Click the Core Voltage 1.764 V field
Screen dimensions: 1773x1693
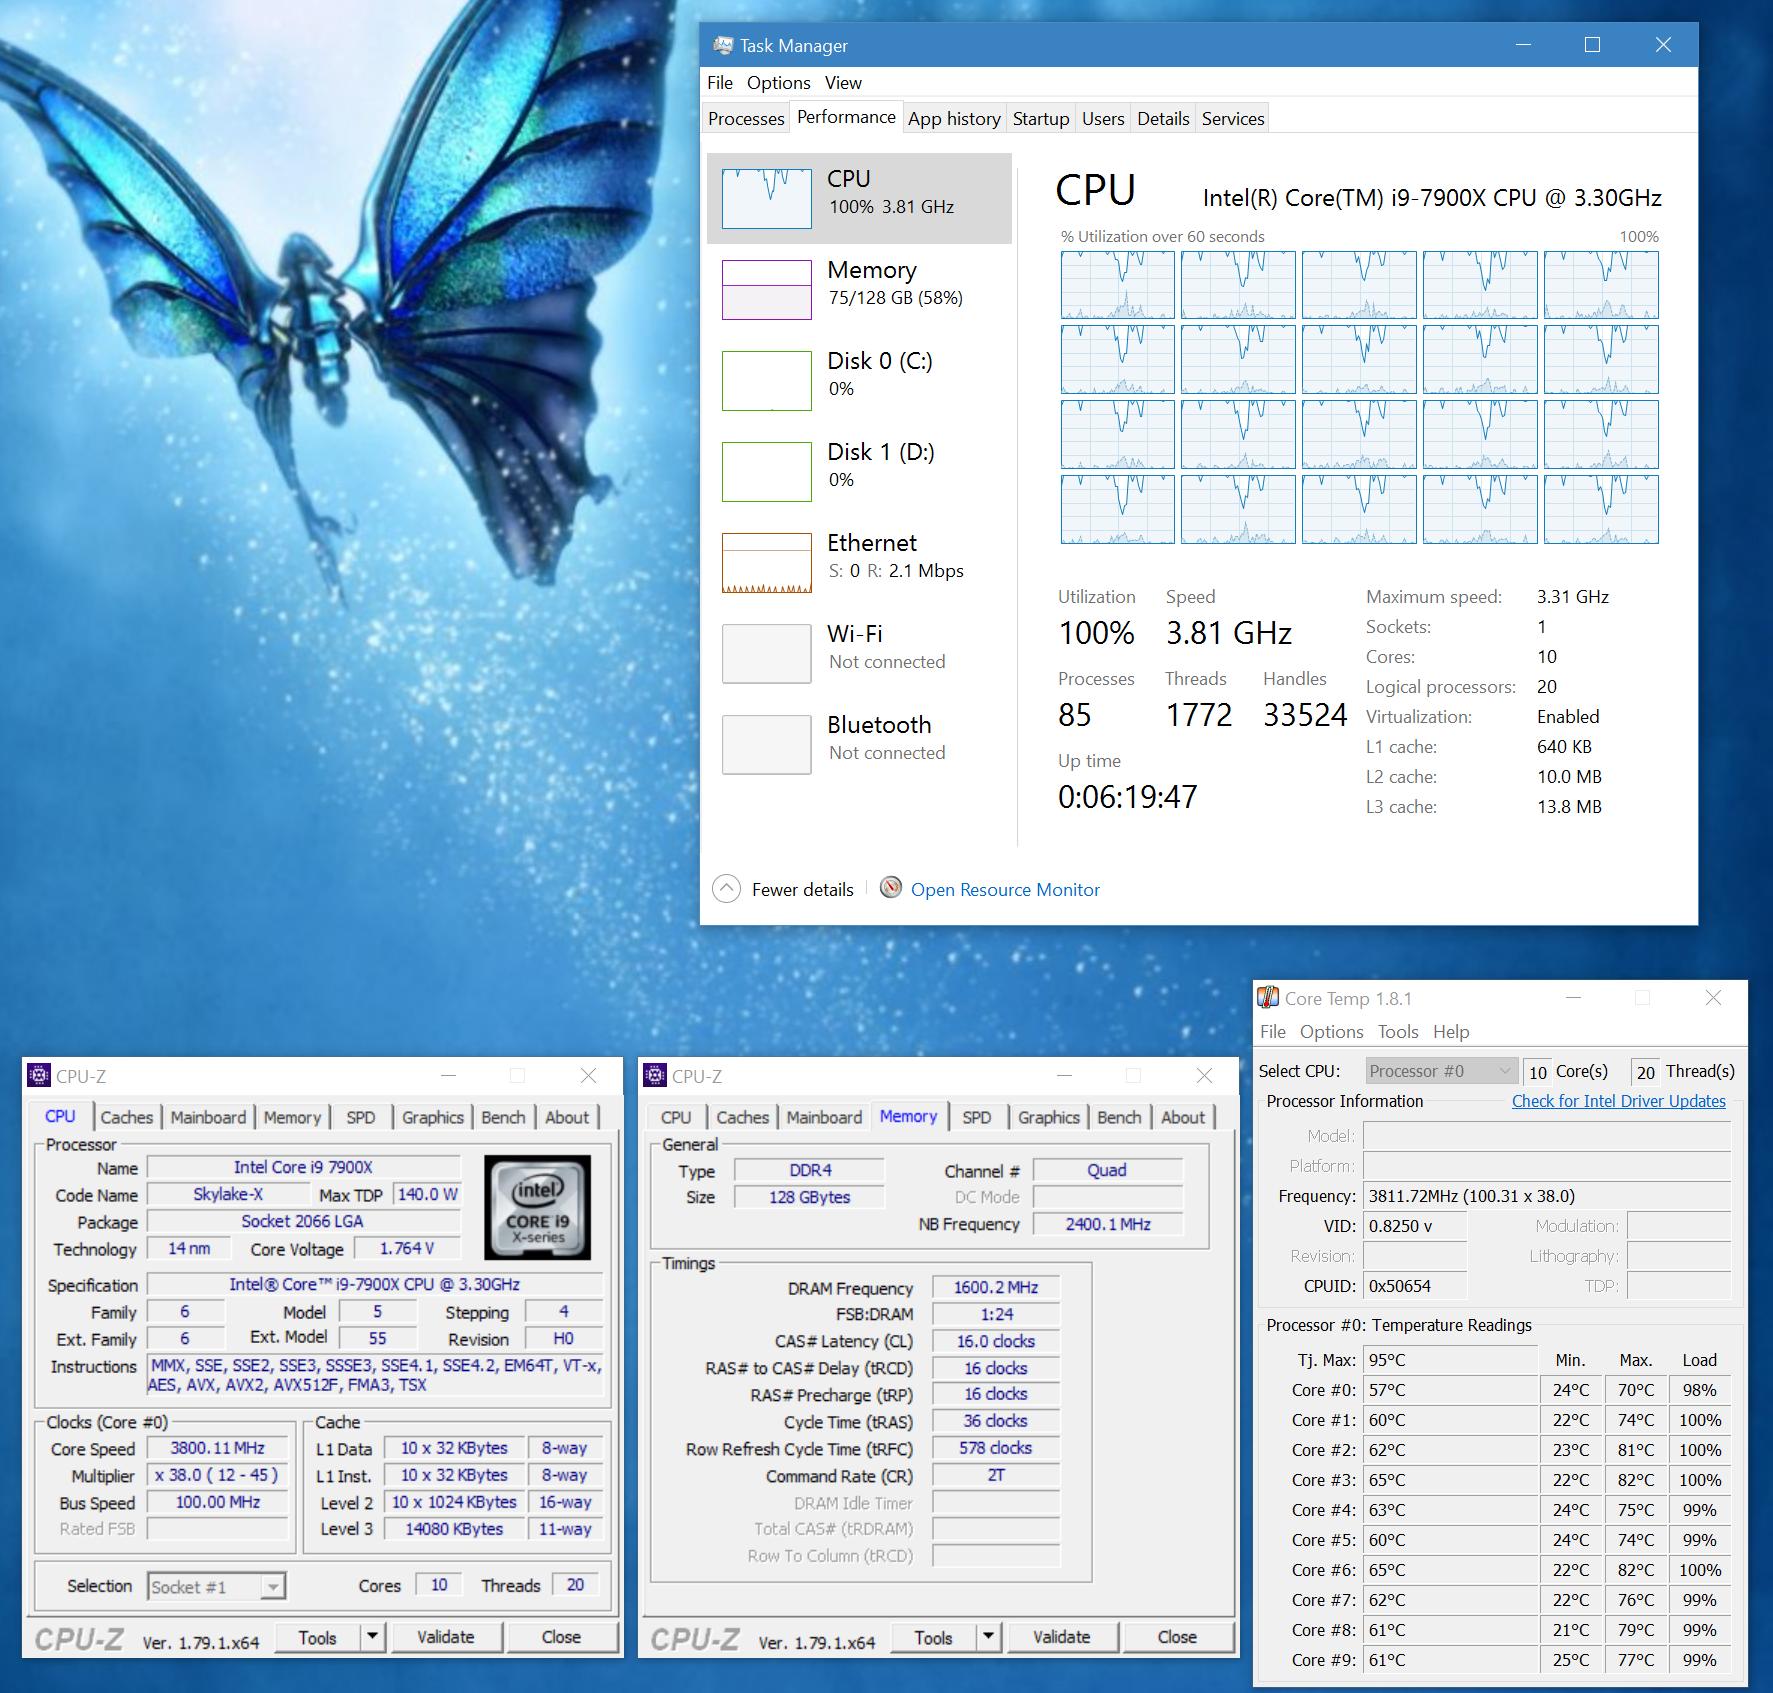pos(407,1249)
